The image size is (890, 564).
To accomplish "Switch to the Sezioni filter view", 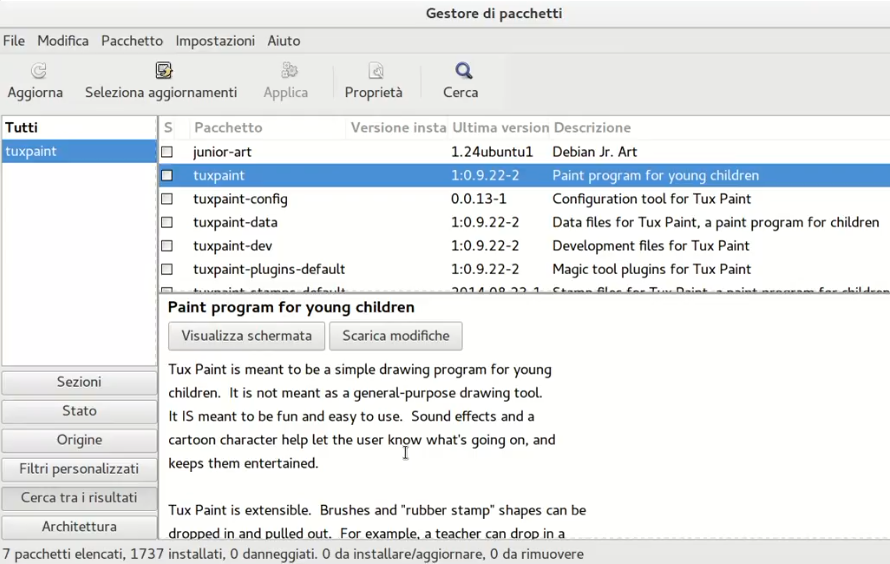I will click(79, 382).
